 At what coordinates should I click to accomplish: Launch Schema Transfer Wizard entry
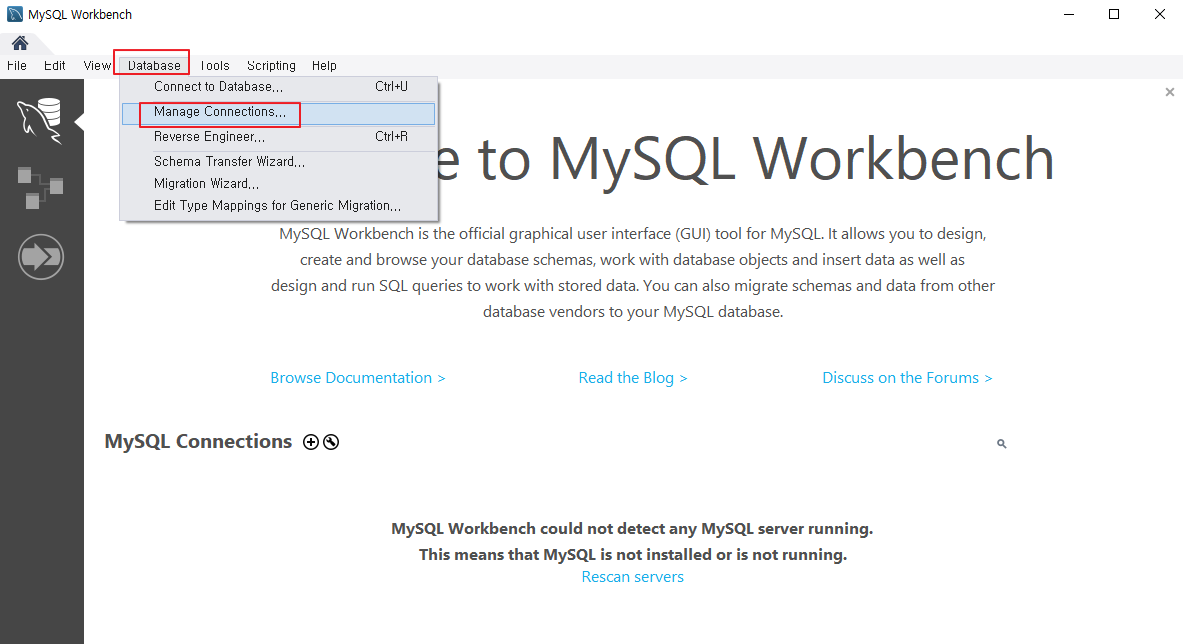pyautogui.click(x=278, y=161)
